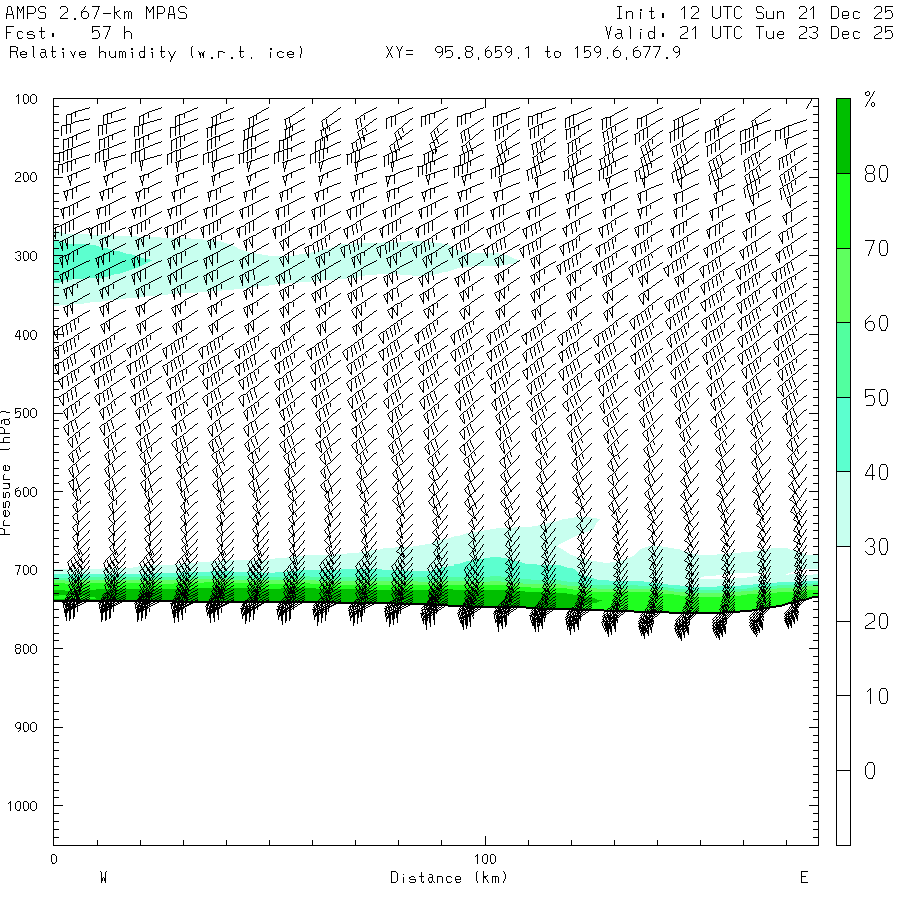
Task: Click the dark green colorbar segment above 80
Action: (x=843, y=136)
